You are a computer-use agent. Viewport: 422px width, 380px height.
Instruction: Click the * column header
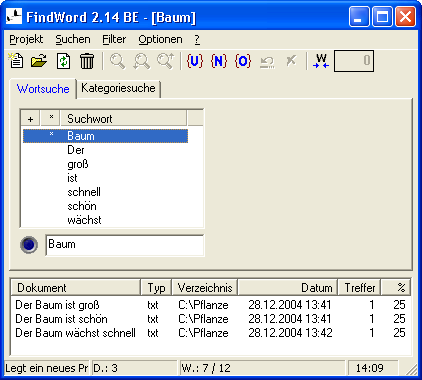click(51, 119)
